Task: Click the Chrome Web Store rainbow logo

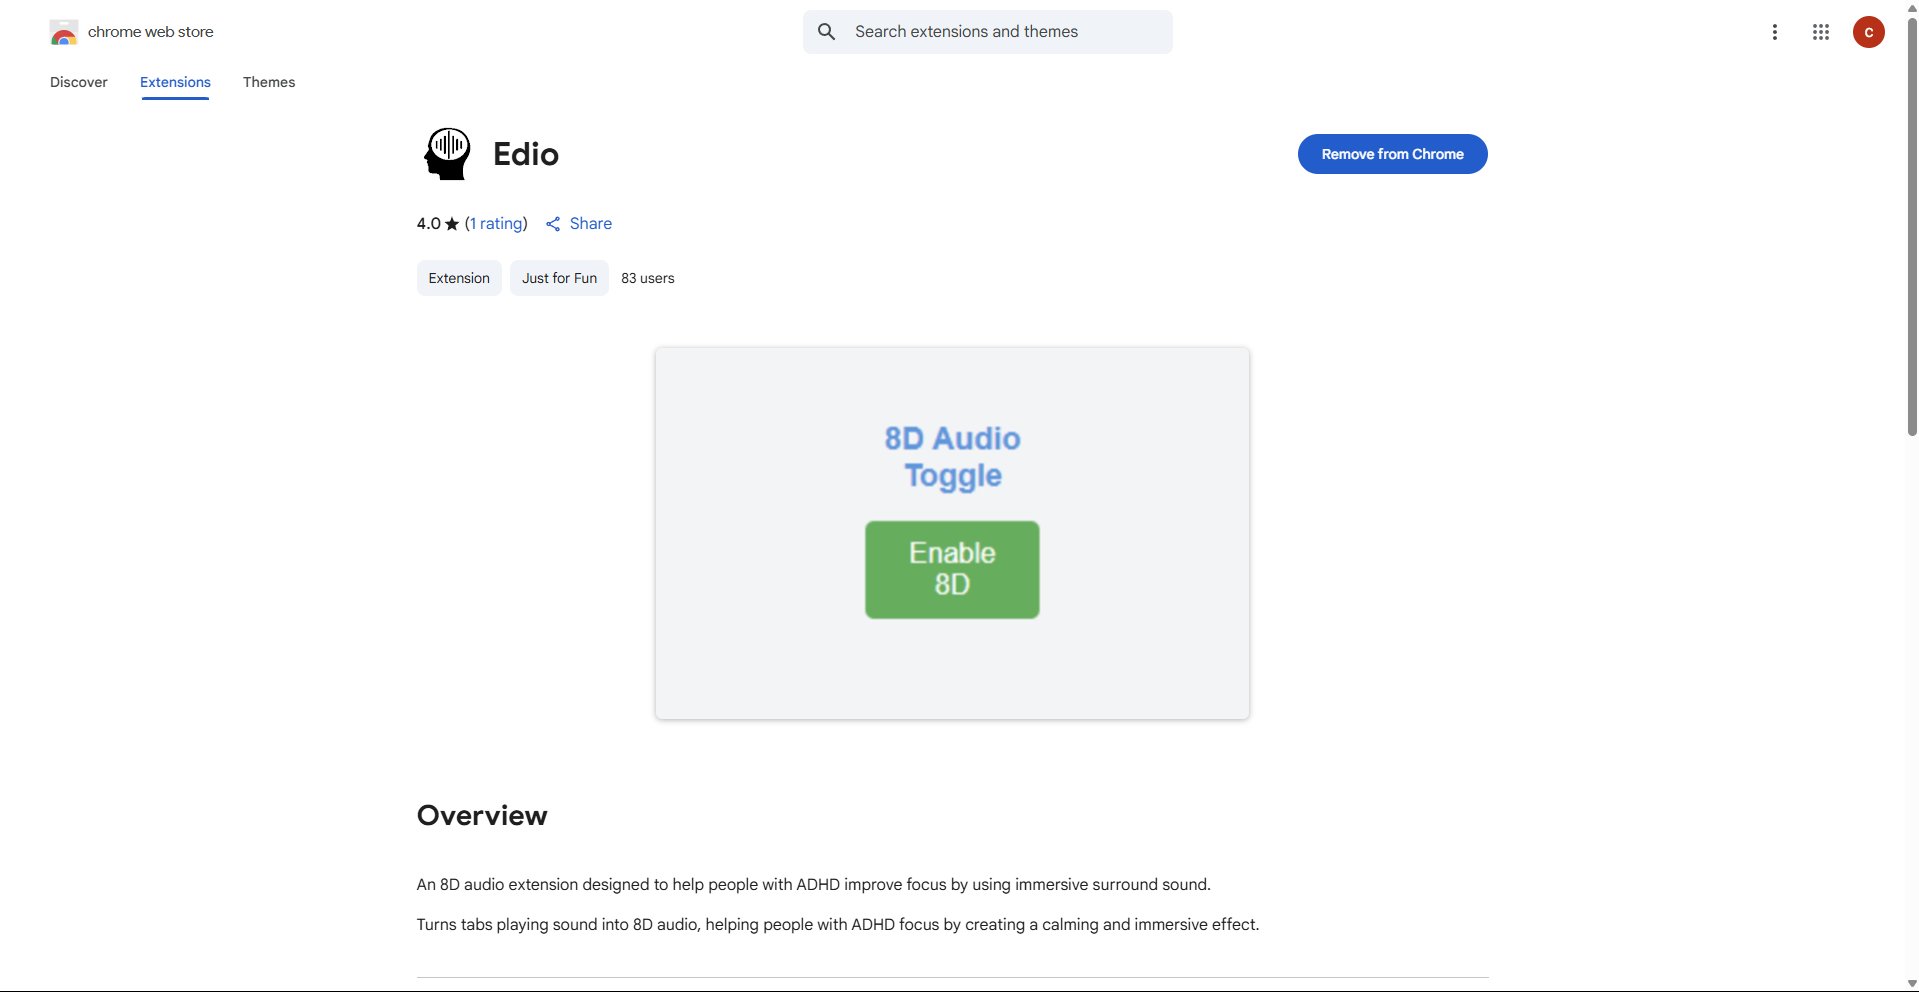Action: (64, 32)
